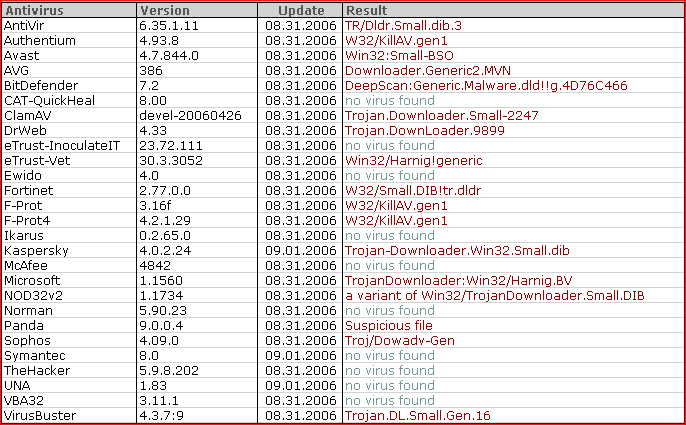
Task: Select the Ikarus name cell
Action: (x=24, y=235)
